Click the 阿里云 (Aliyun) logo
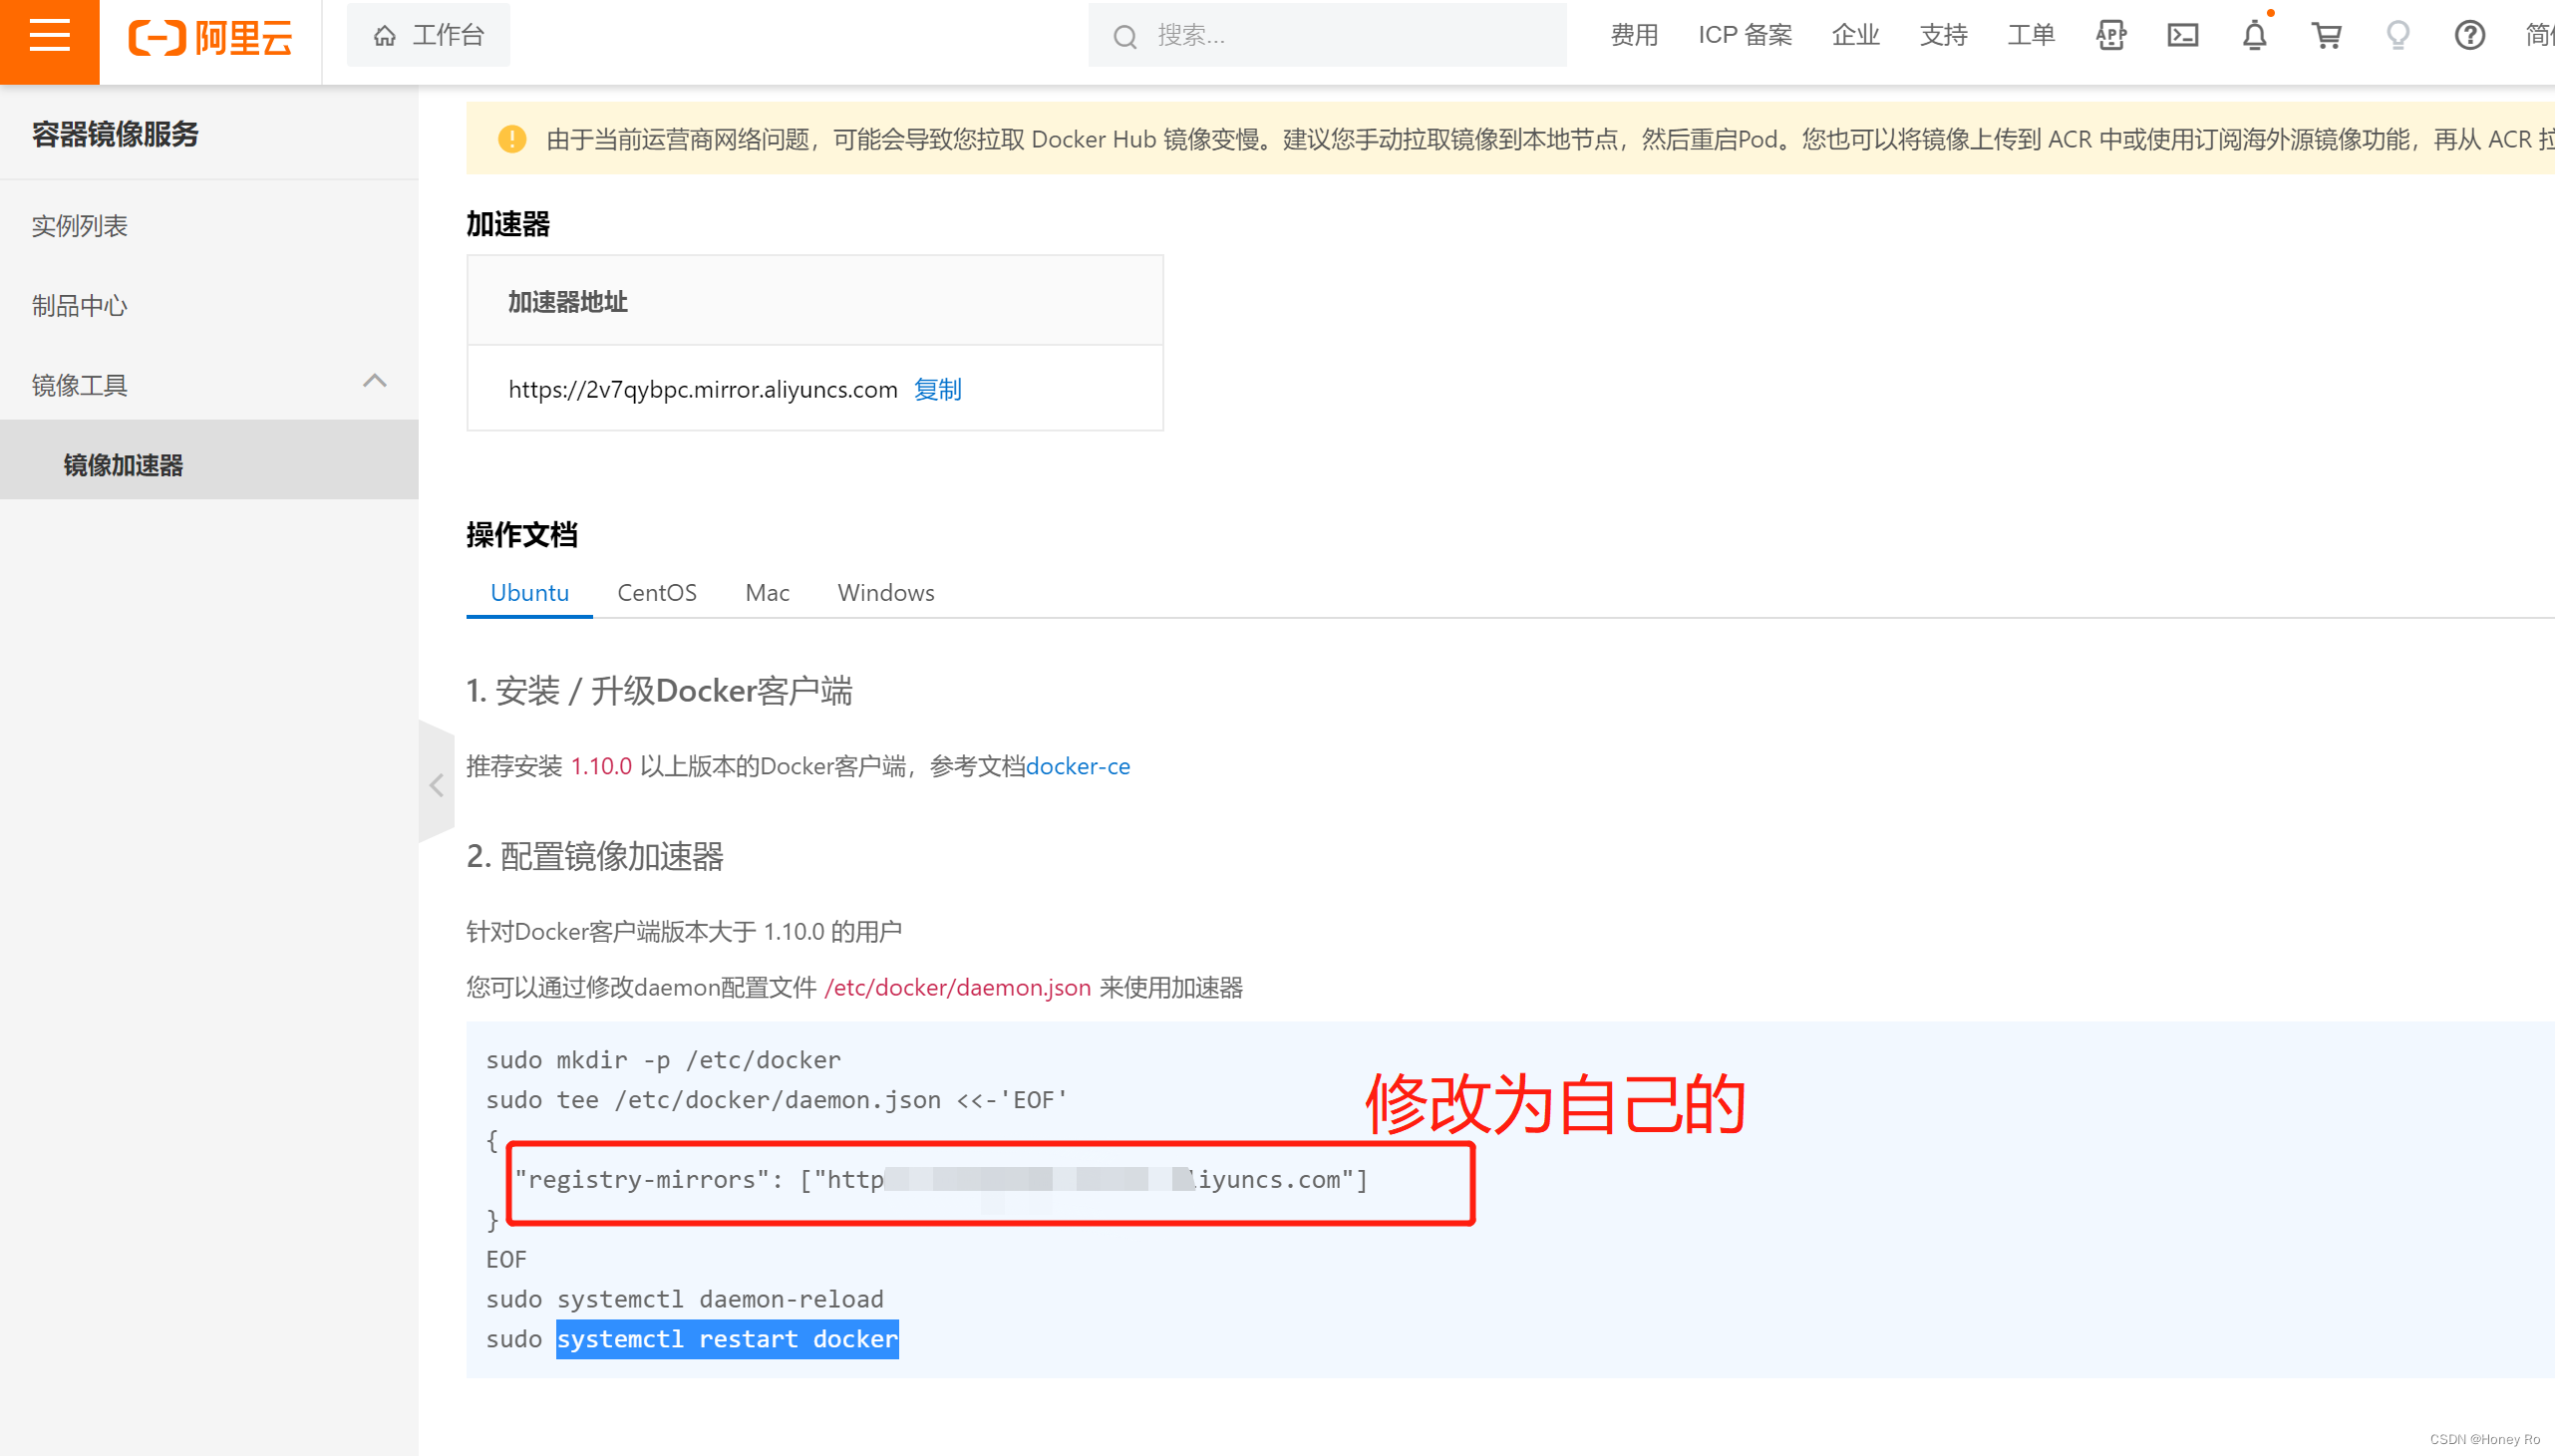This screenshot has width=2555, height=1456. pos(209,37)
